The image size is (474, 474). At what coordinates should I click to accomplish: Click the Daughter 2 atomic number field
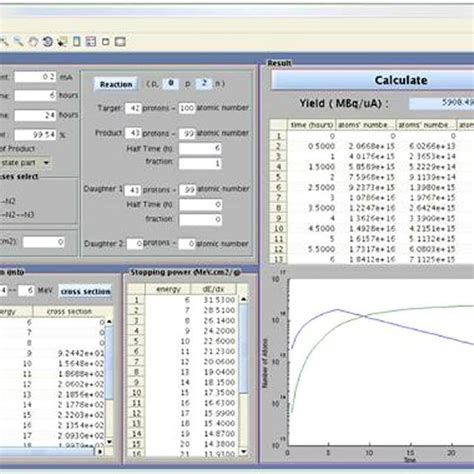coord(187,244)
